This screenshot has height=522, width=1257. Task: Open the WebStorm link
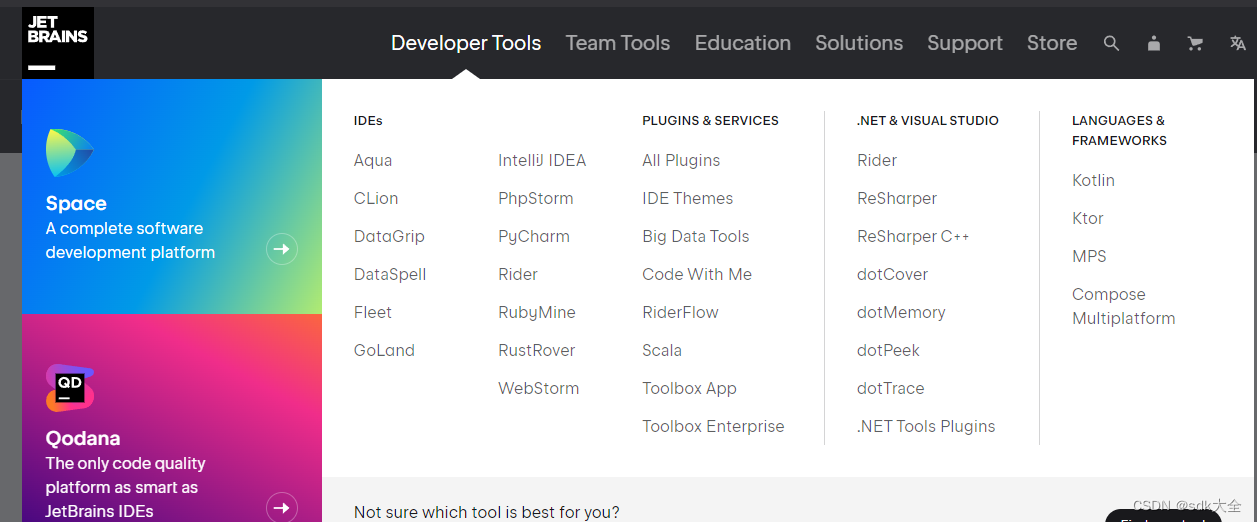click(539, 388)
